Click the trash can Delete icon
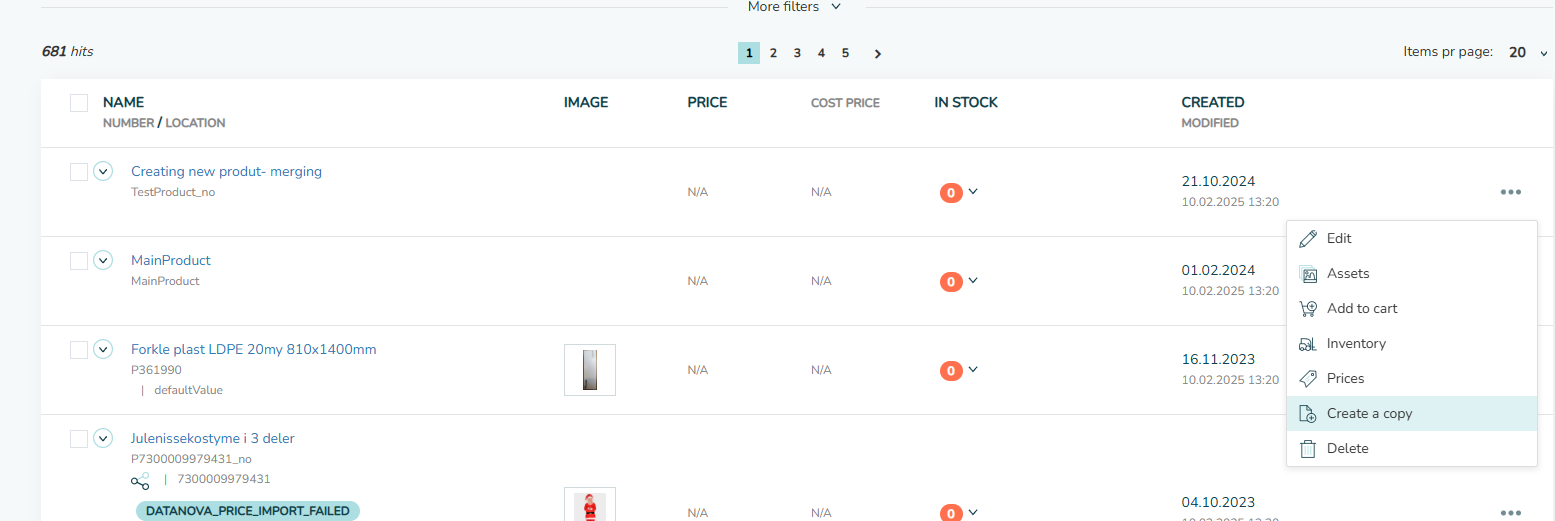The width and height of the screenshot is (1555, 521). tap(1307, 448)
